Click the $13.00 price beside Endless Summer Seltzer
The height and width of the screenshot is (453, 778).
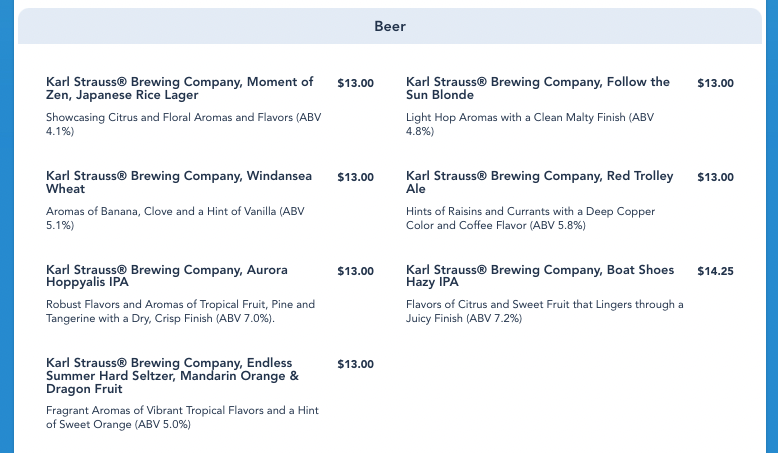(355, 364)
